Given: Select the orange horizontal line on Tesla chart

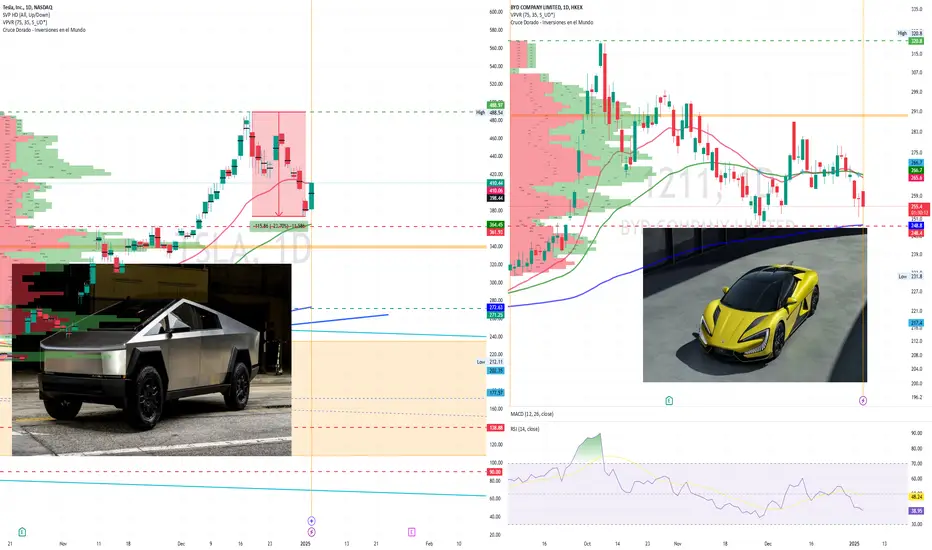Looking at the screenshot, I should tap(243, 247).
